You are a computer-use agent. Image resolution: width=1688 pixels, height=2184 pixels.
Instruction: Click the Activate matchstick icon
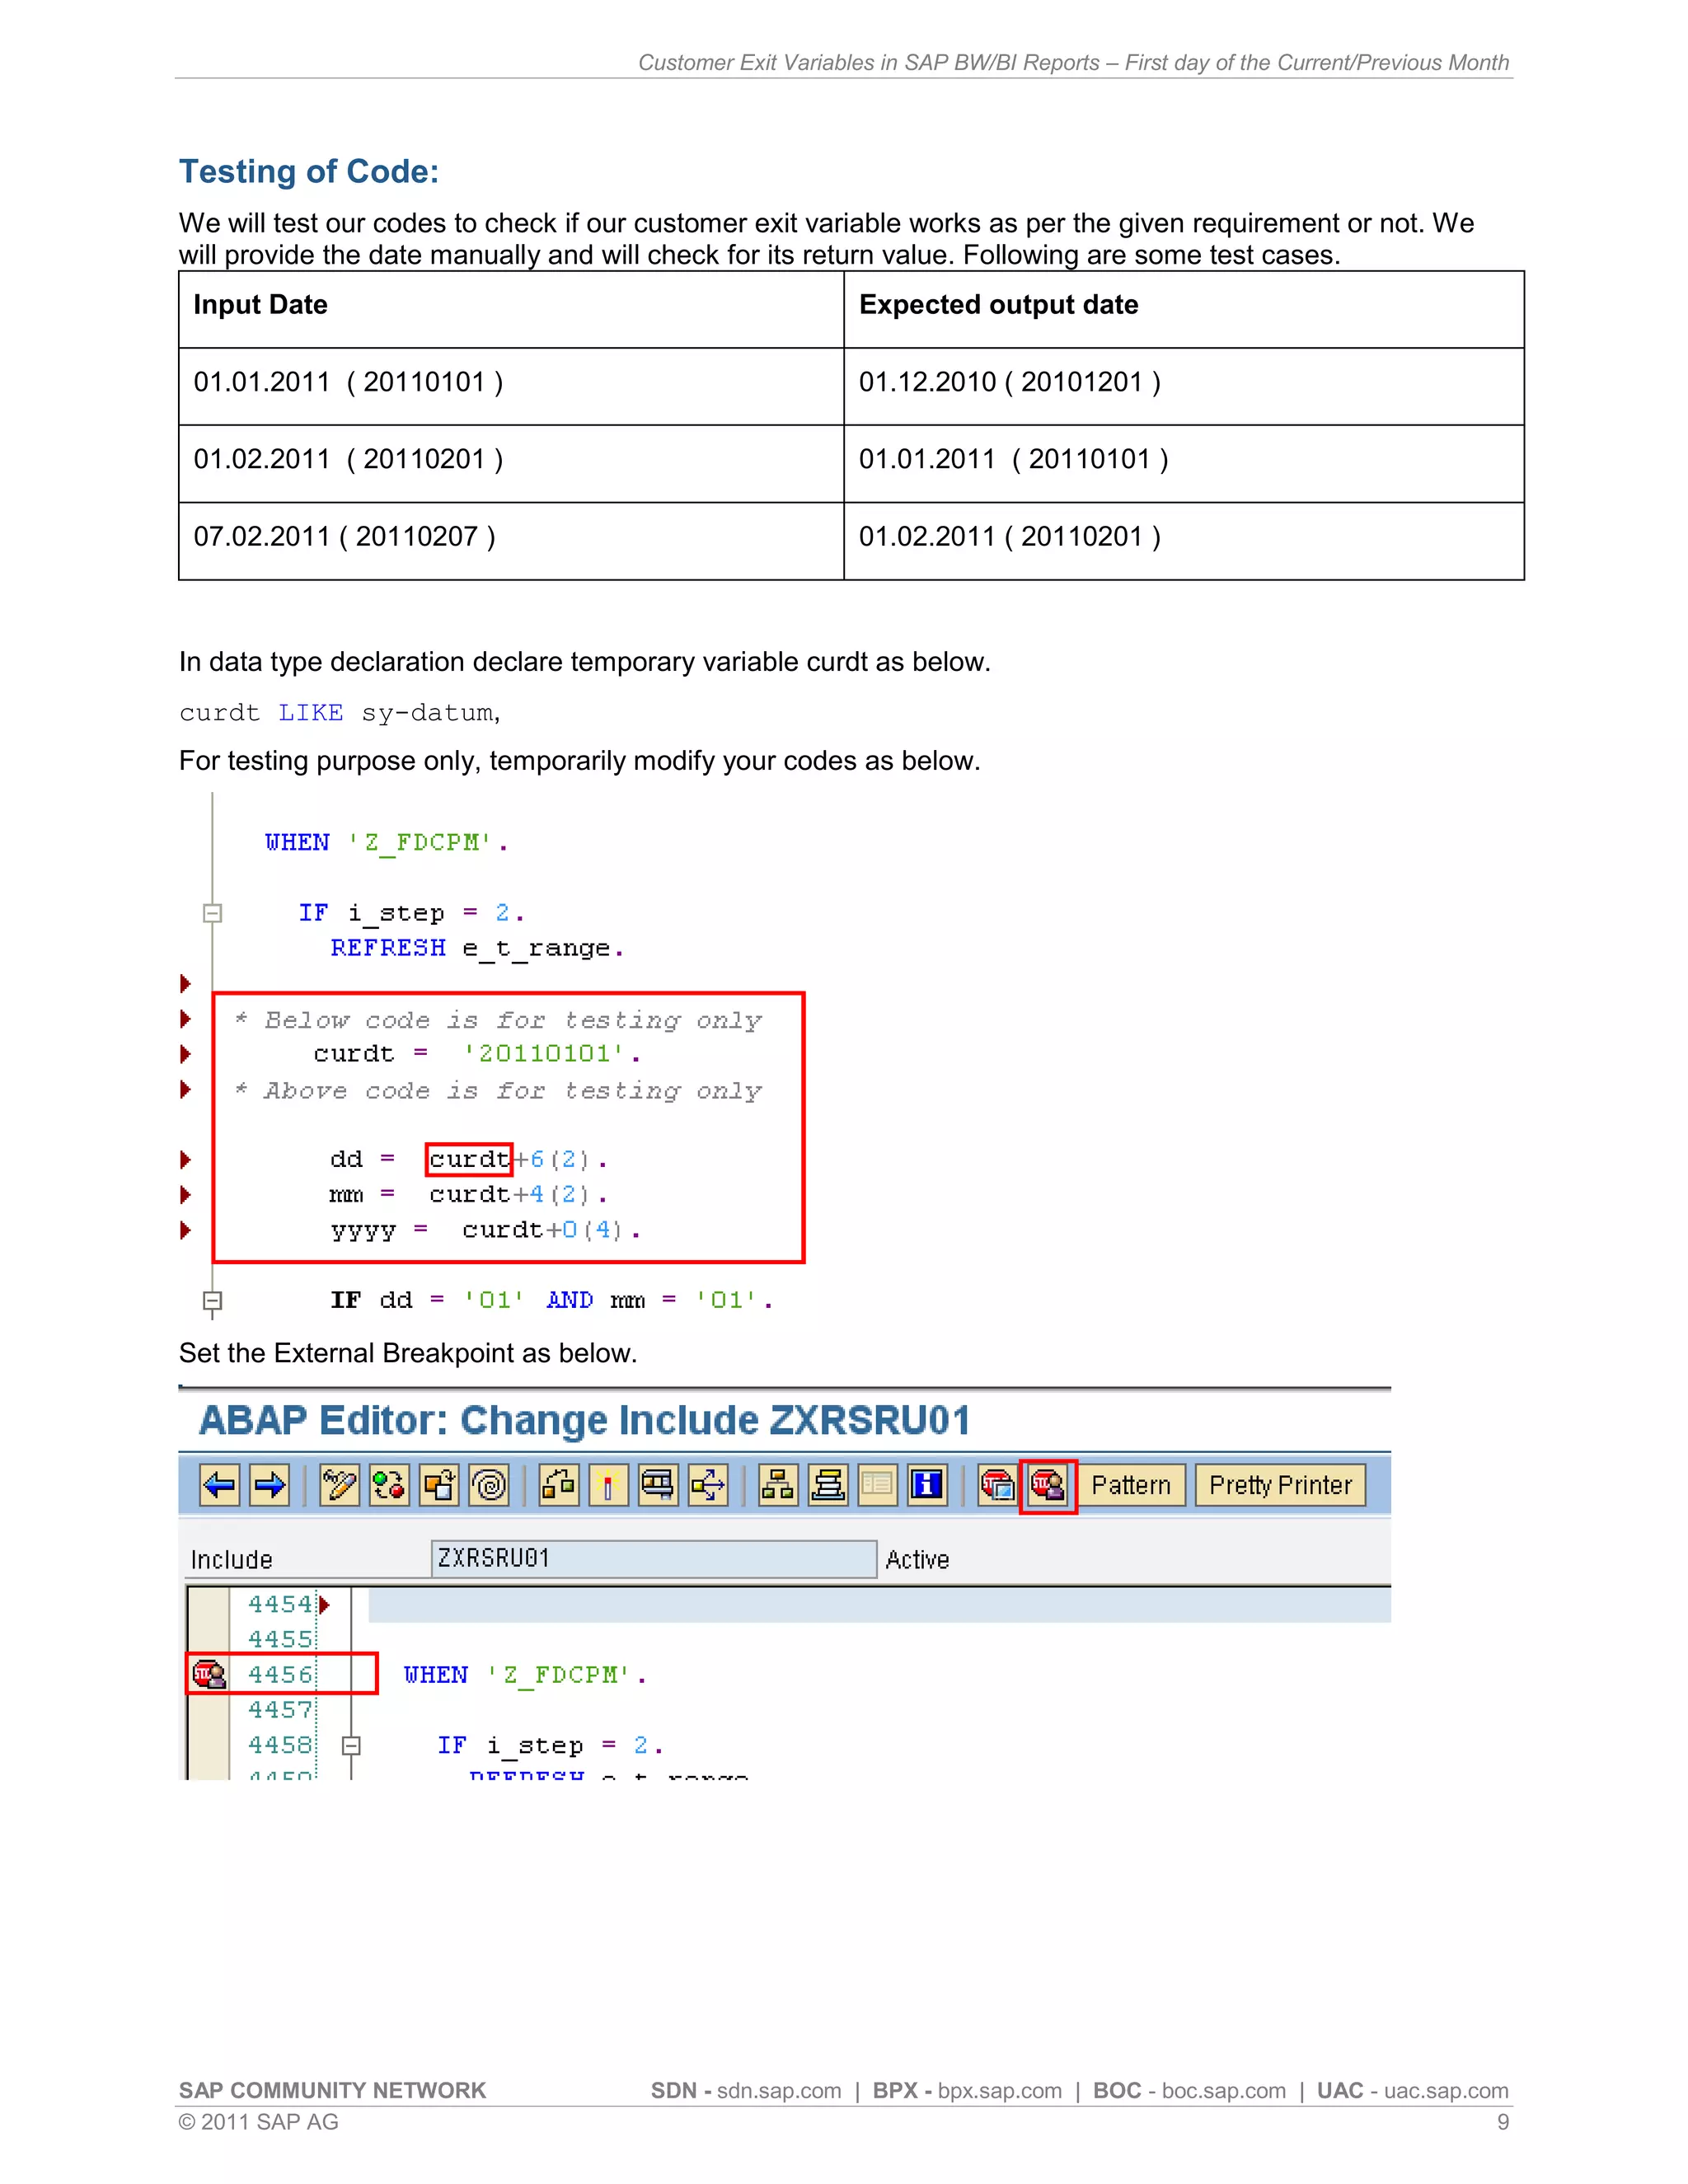[608, 1485]
